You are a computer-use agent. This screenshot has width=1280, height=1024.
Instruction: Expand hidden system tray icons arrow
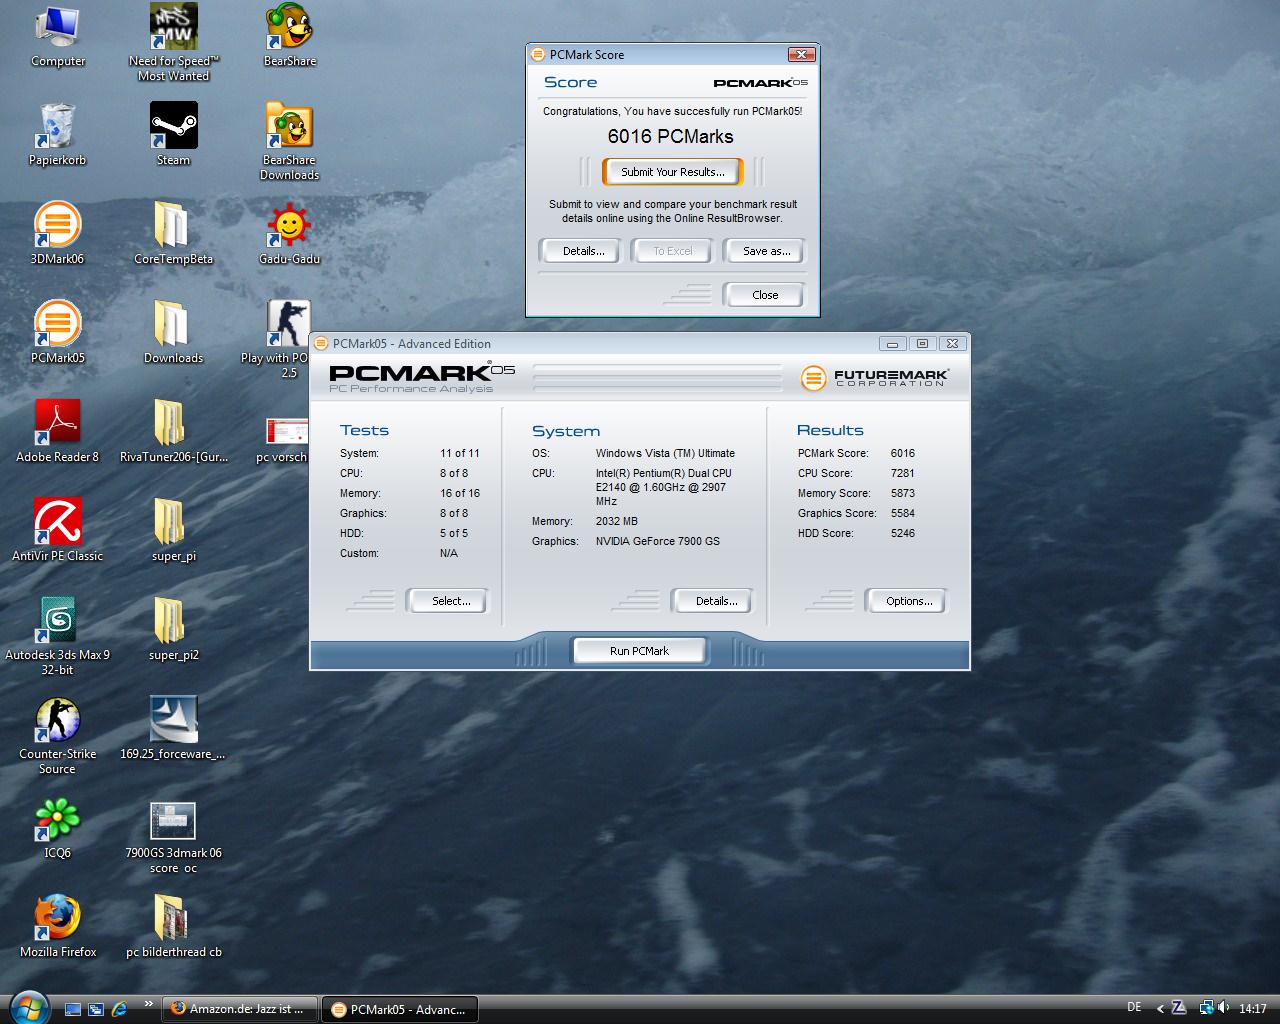coord(1160,1009)
